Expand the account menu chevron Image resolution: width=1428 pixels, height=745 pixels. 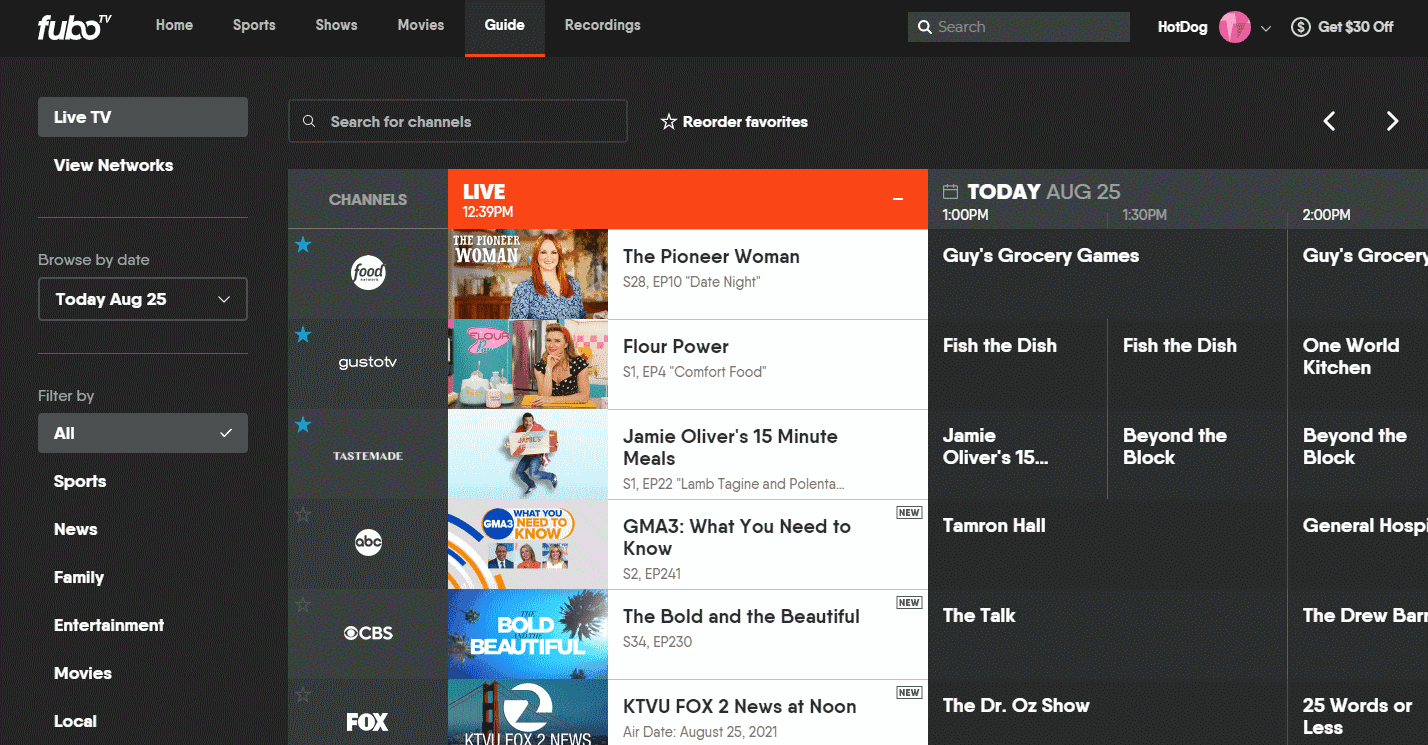coord(1266,28)
